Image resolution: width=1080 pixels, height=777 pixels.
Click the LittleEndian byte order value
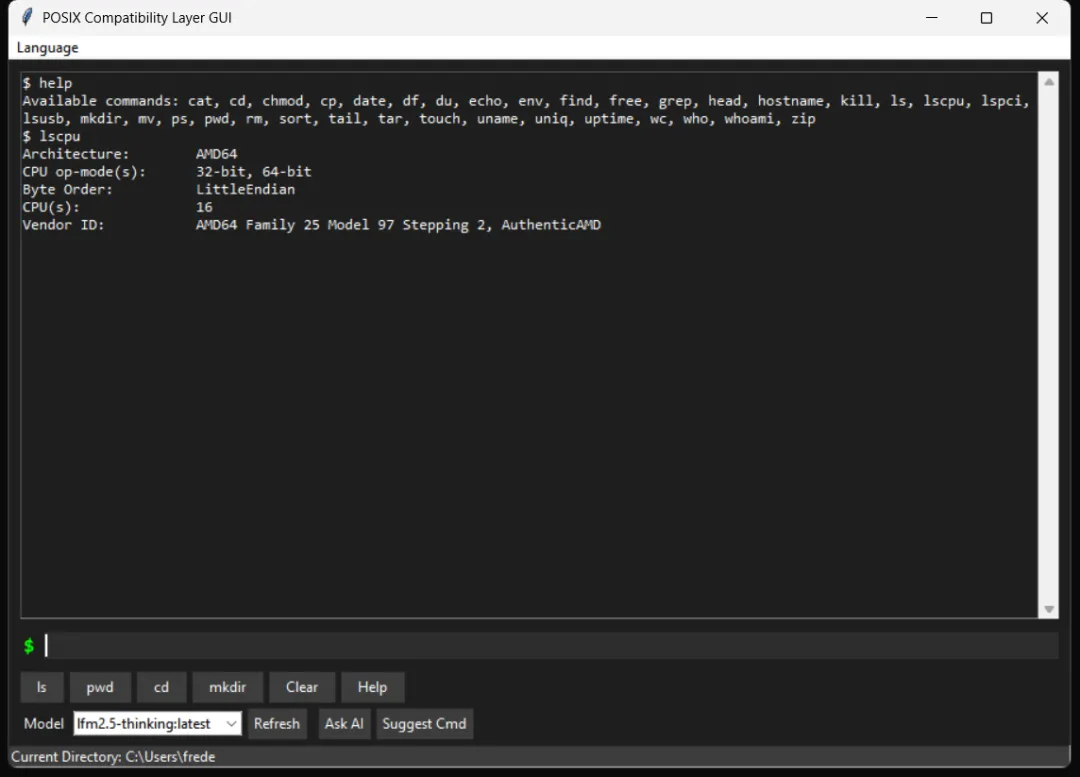(x=245, y=189)
